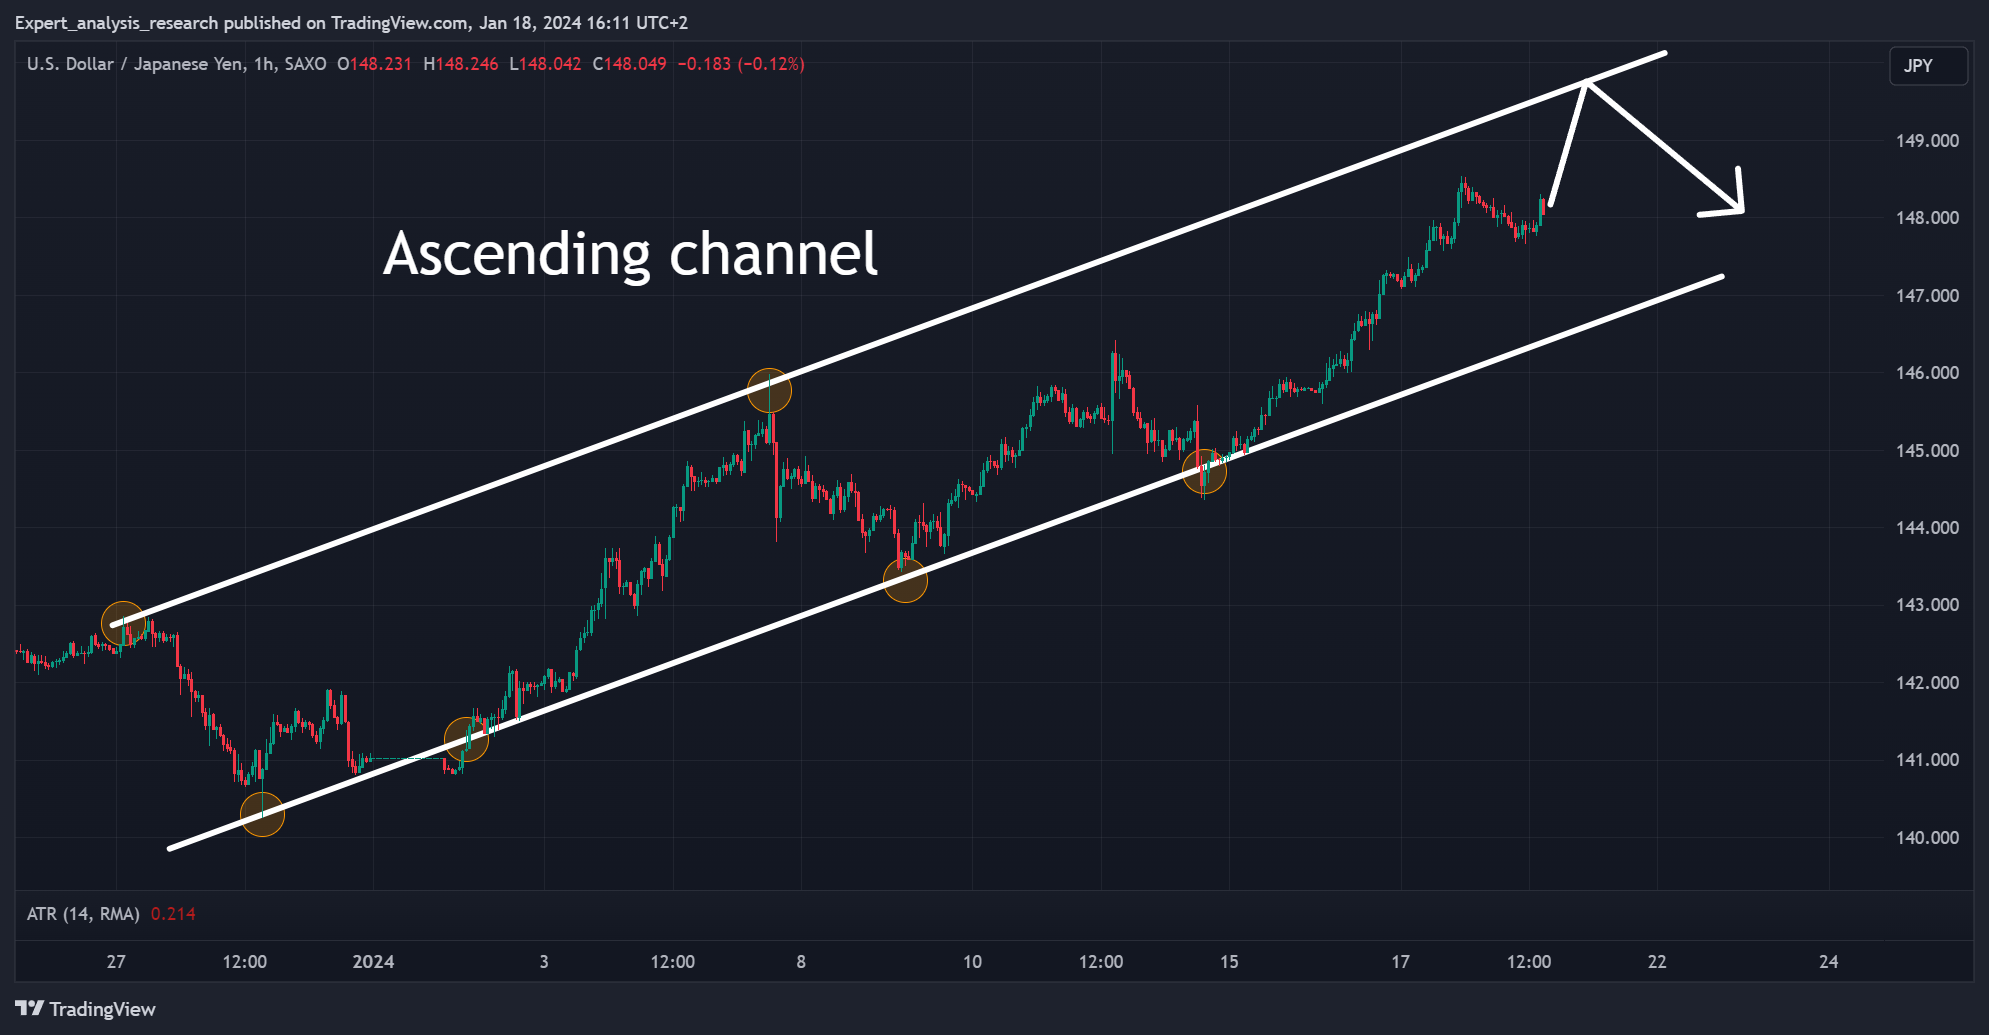Click the TradingView logo icon

pos(30,1009)
